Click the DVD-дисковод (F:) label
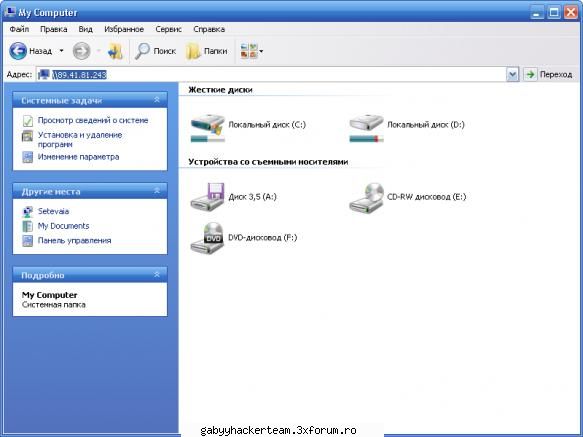The width and height of the screenshot is (583, 437). [262, 237]
